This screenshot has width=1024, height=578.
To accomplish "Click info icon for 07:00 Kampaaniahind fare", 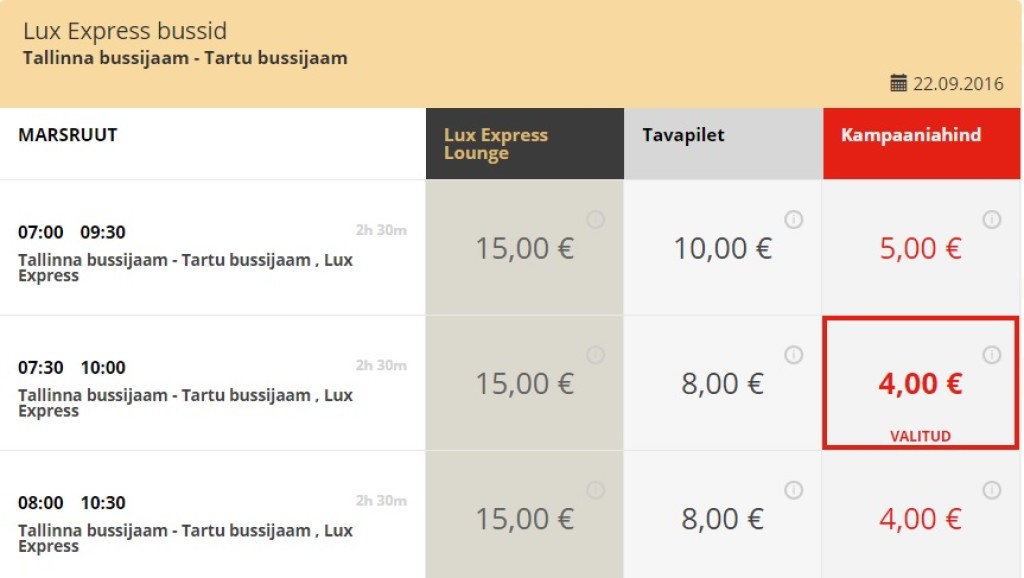I will (x=992, y=220).
